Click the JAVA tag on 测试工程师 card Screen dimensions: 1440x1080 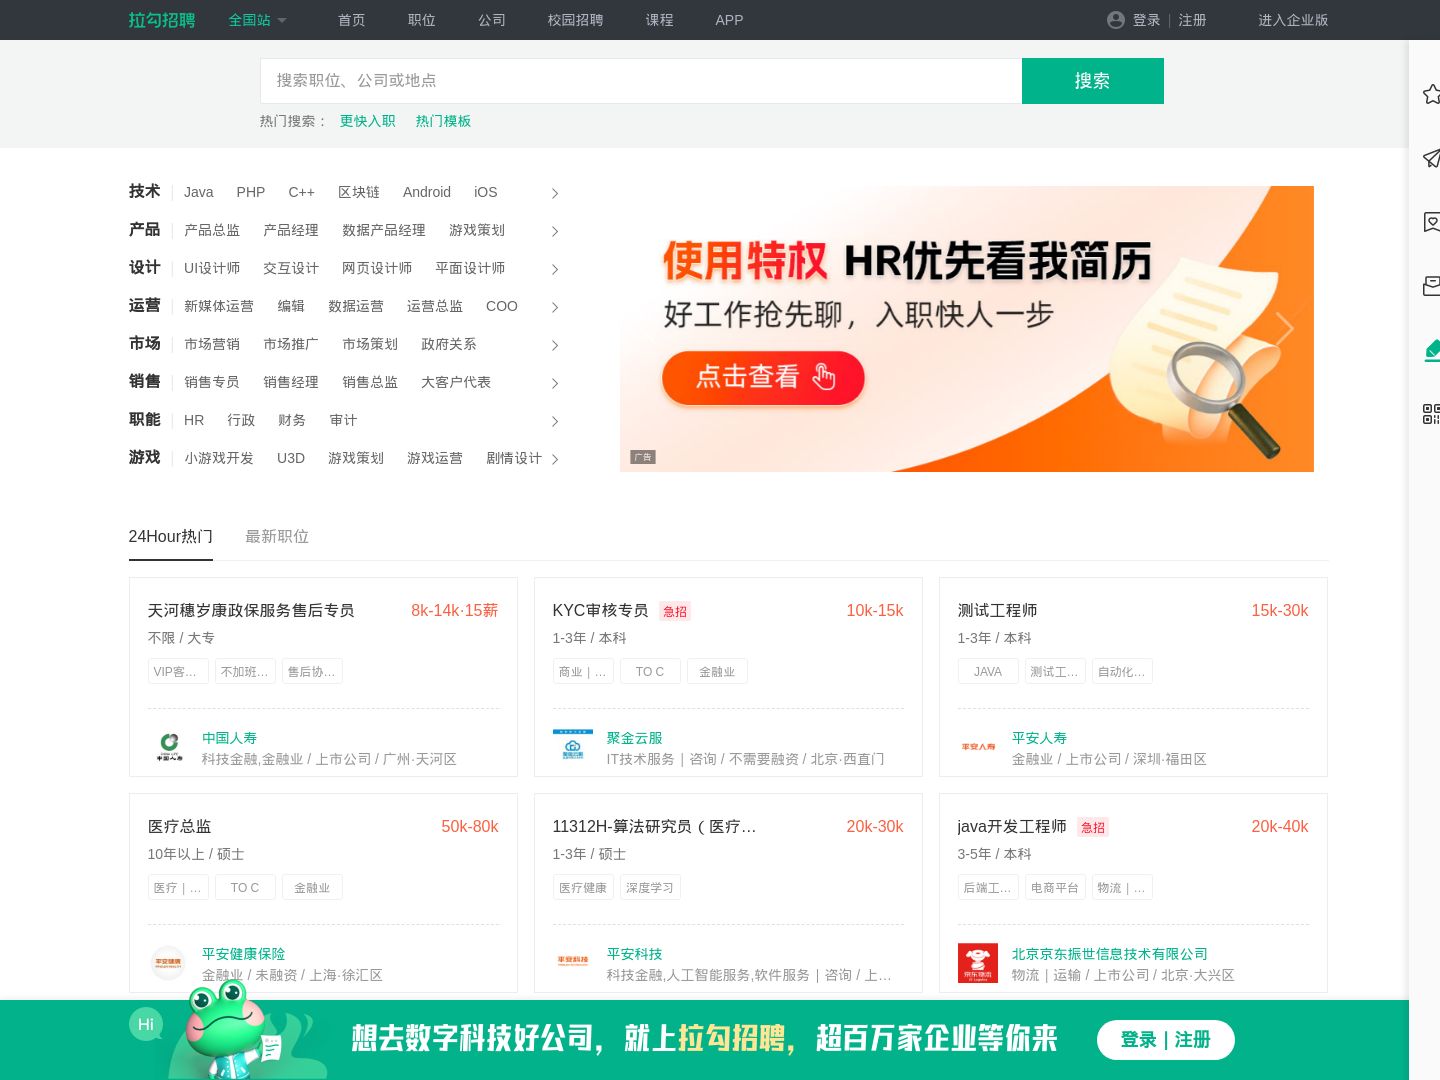[x=988, y=671]
